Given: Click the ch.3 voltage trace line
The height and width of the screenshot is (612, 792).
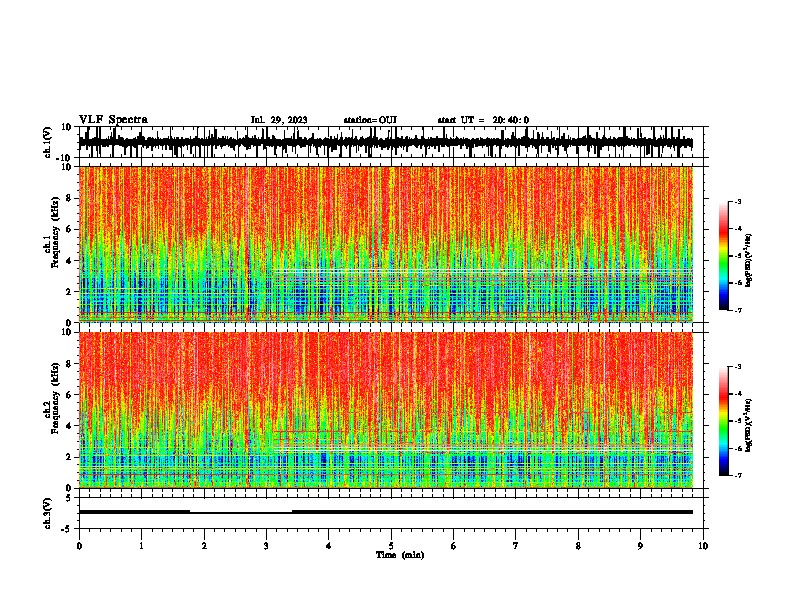Looking at the screenshot, I should tap(386, 512).
